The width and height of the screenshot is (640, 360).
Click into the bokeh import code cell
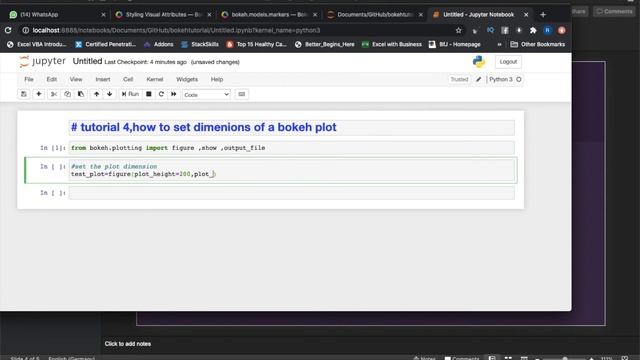(292, 148)
